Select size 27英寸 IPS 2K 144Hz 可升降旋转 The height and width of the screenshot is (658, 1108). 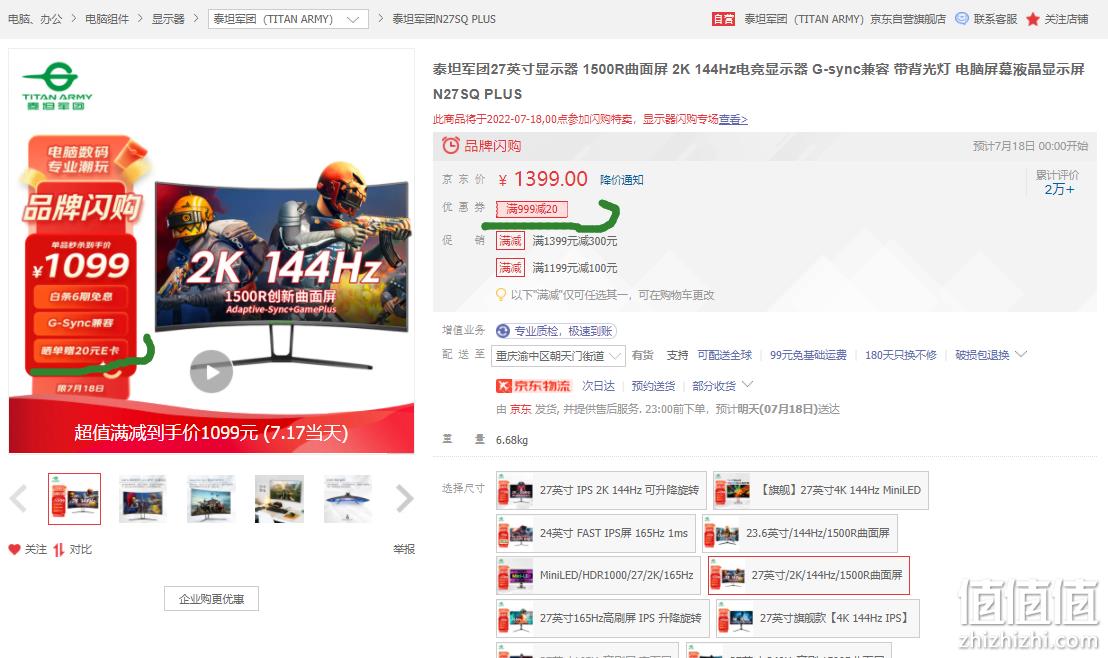(x=601, y=490)
